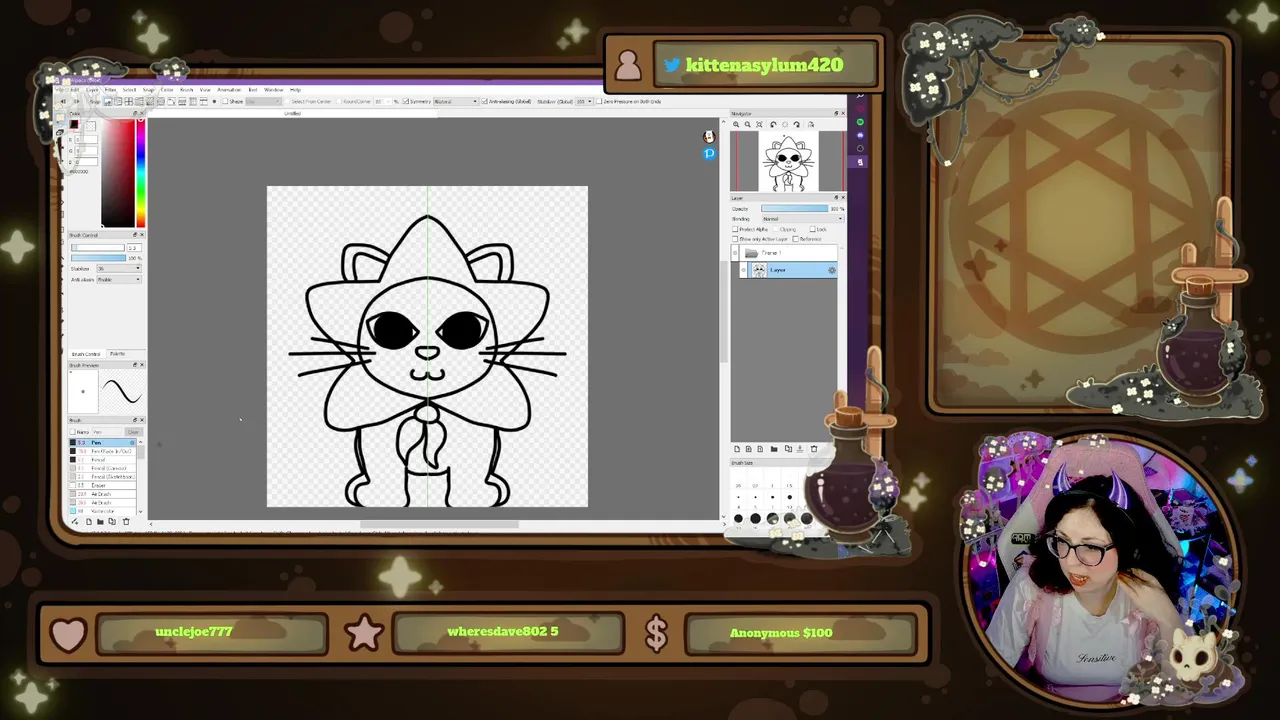Zoom out with the Navigator magnifier minus

click(x=747, y=124)
